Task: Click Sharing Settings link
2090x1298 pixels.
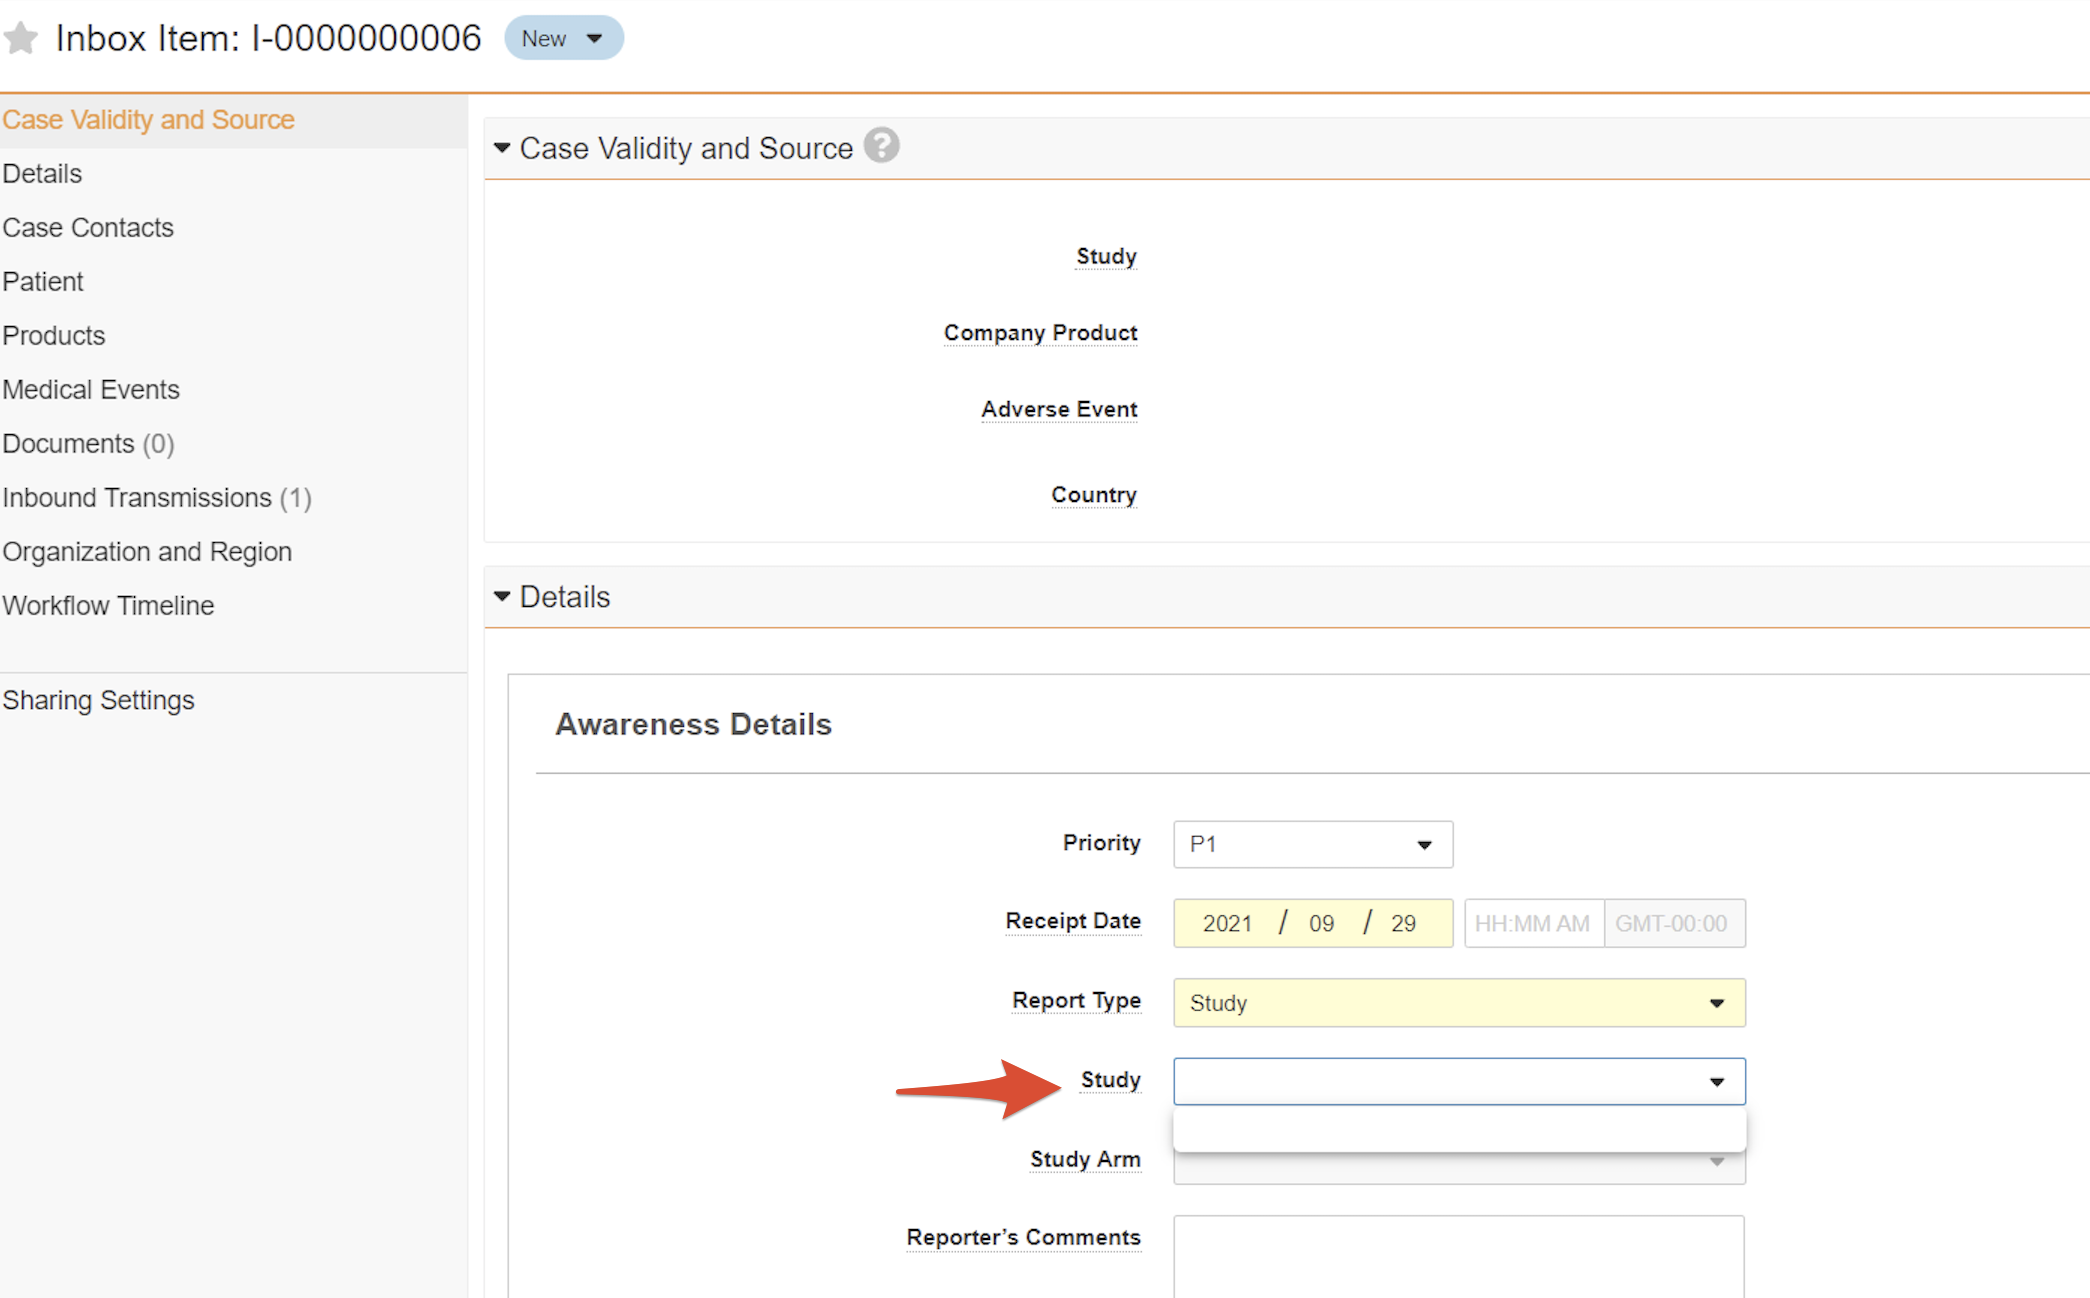Action: [98, 700]
